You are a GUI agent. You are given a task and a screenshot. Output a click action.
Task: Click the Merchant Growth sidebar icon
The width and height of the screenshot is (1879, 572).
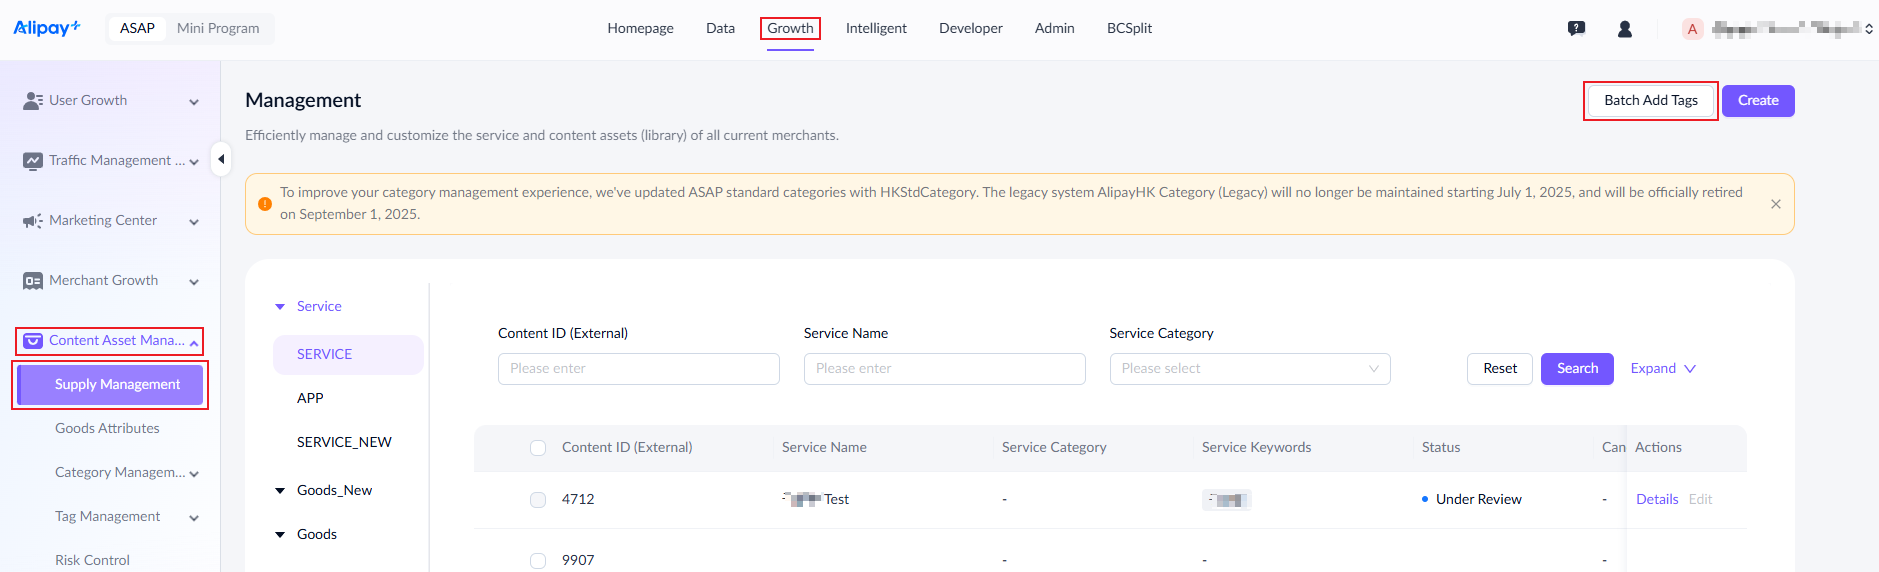(x=33, y=281)
